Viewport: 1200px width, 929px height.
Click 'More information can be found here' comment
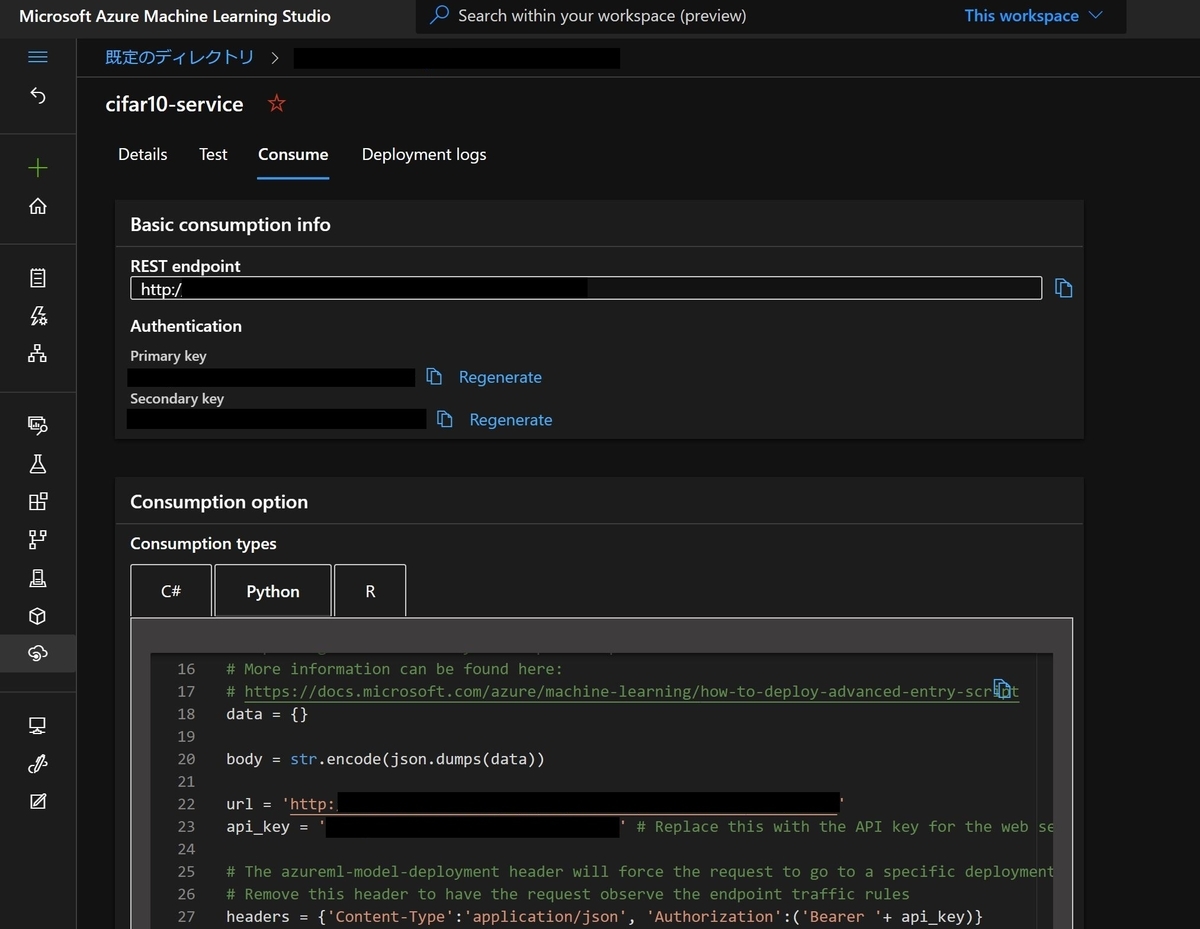394,669
